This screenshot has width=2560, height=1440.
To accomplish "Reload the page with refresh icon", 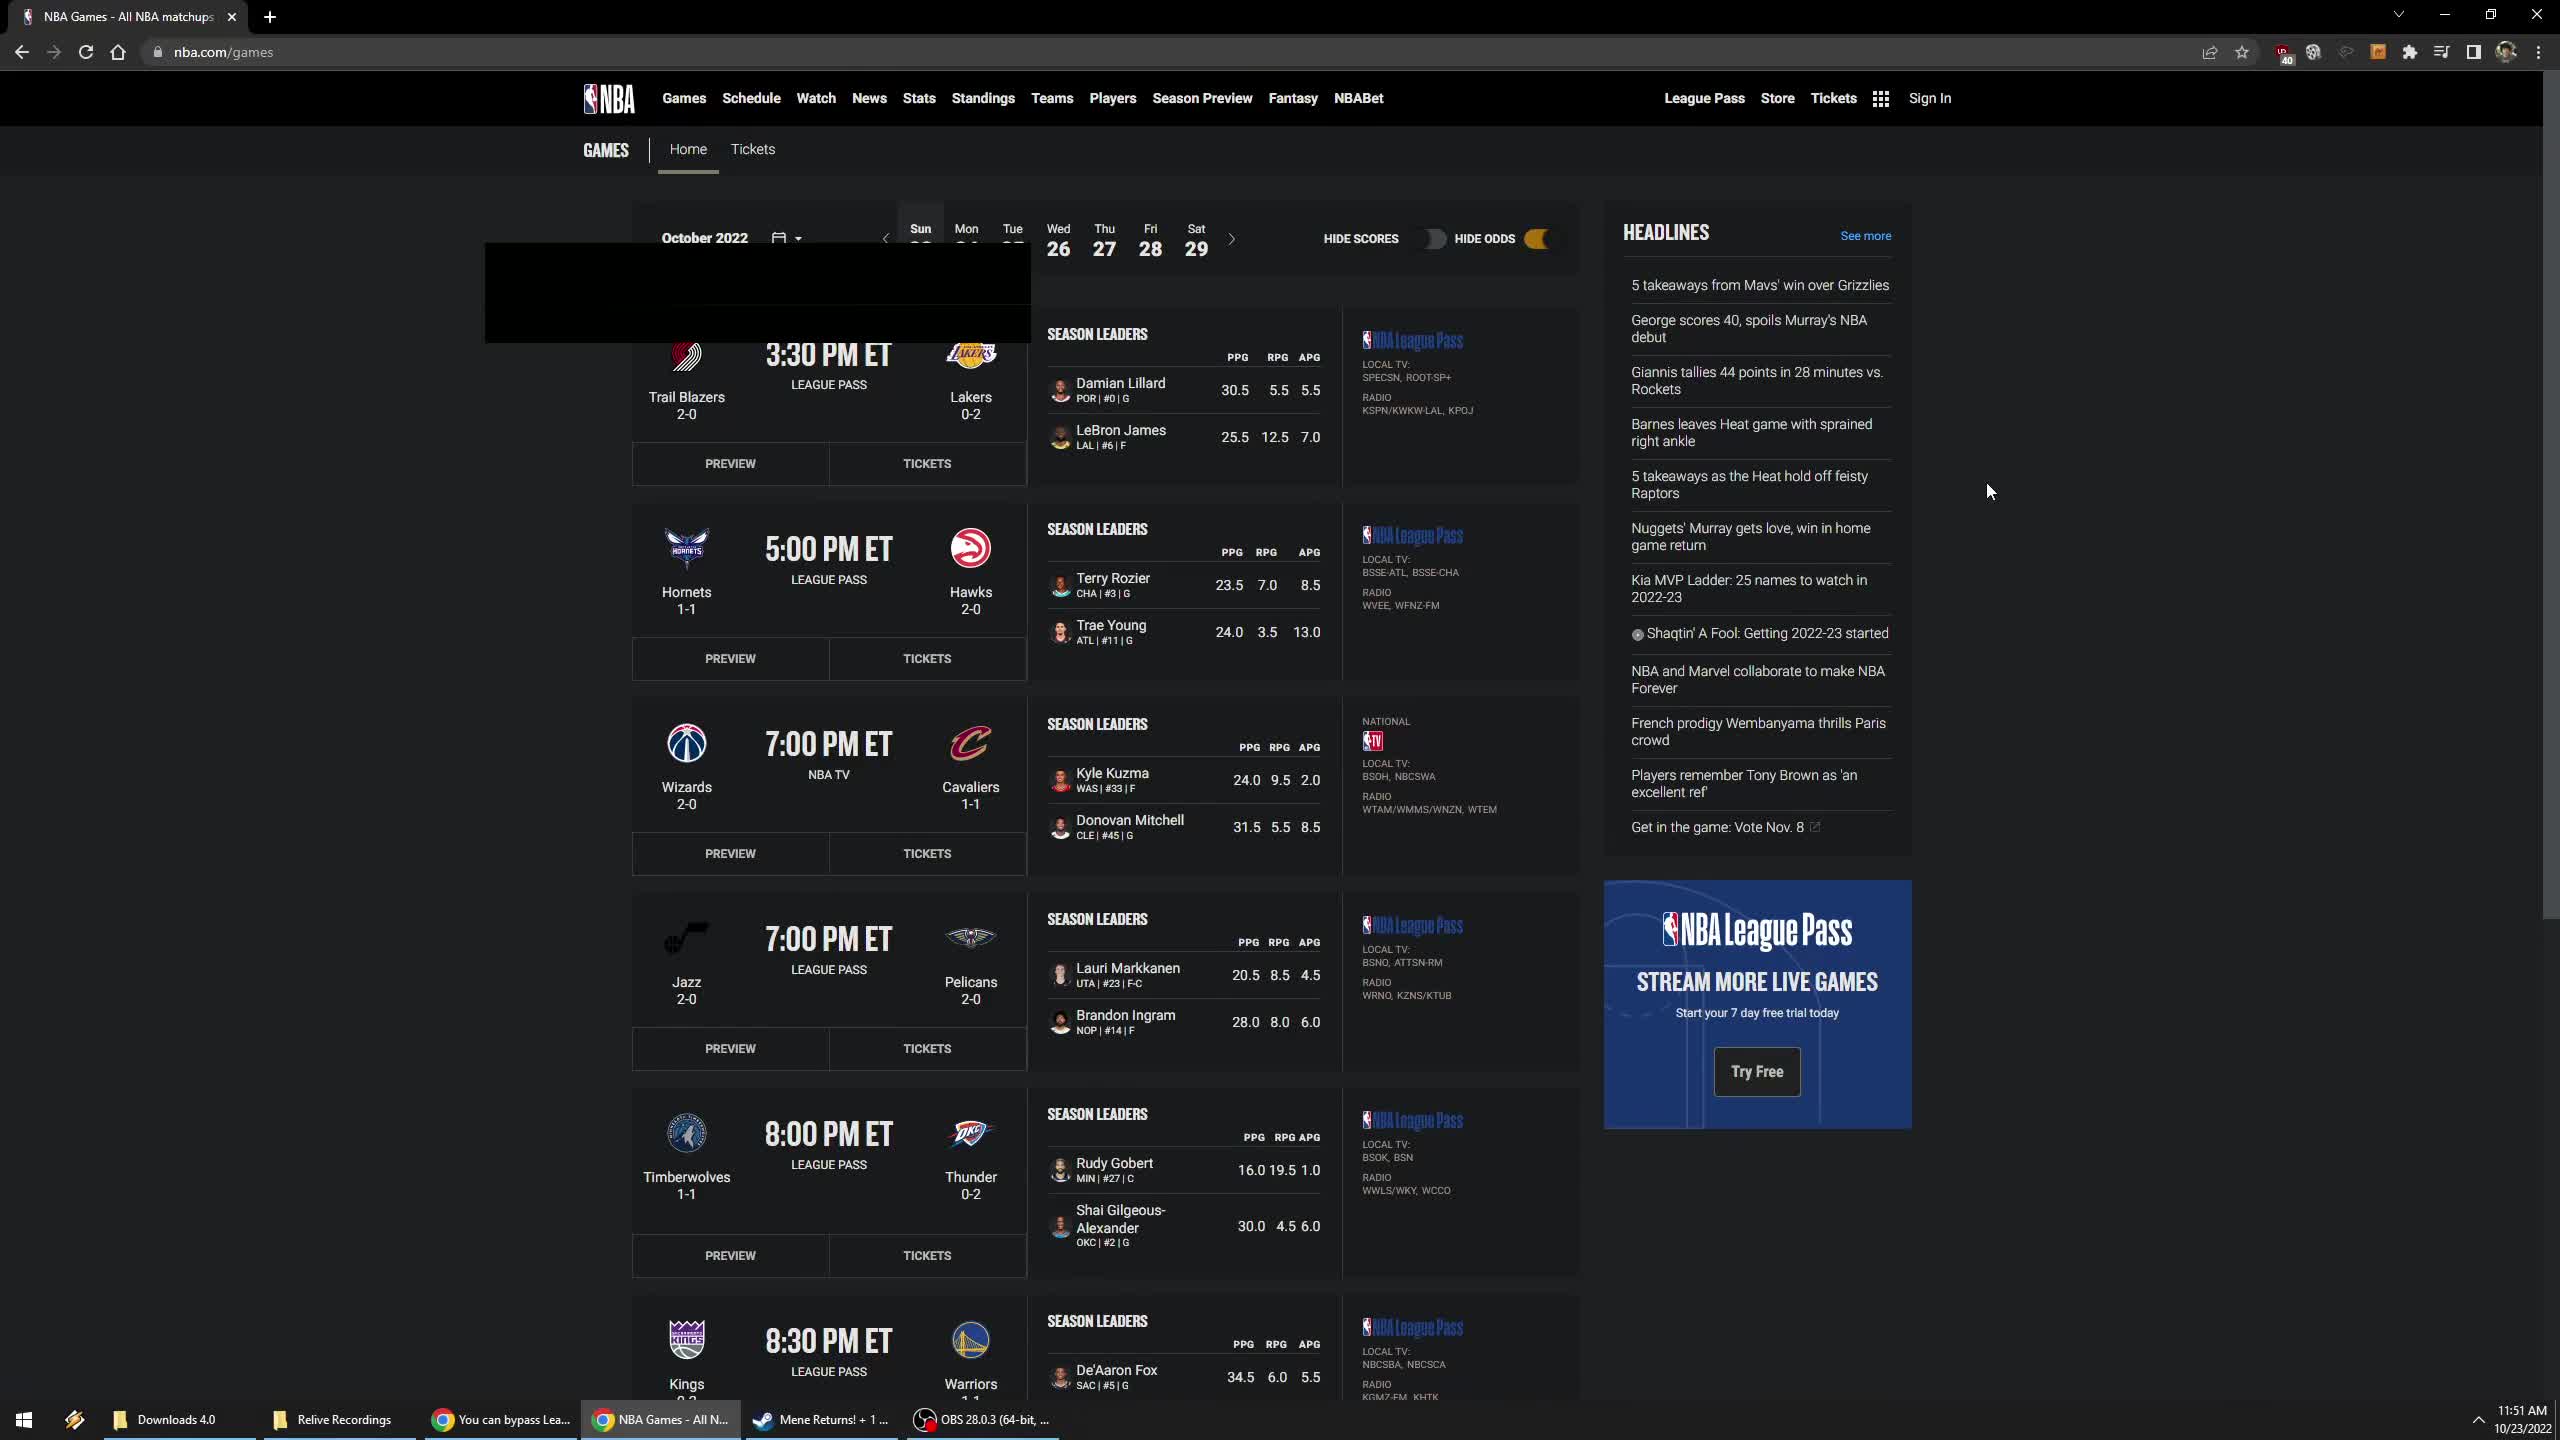I will point(86,52).
